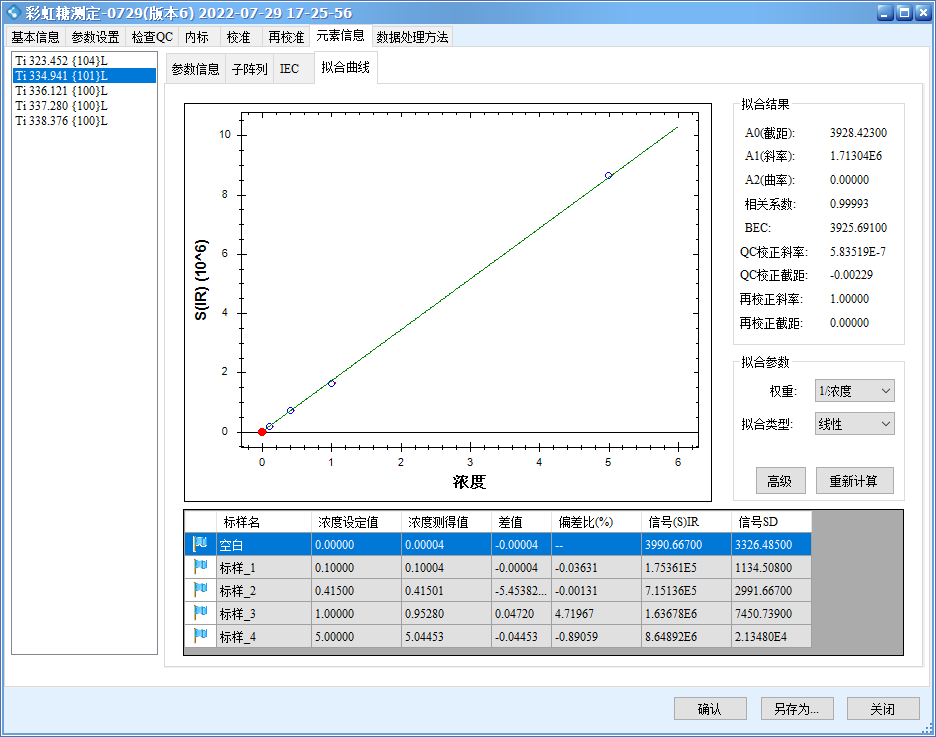Expand fit type options via combo box arrow
Image resolution: width=936 pixels, height=737 pixels.
(x=884, y=423)
